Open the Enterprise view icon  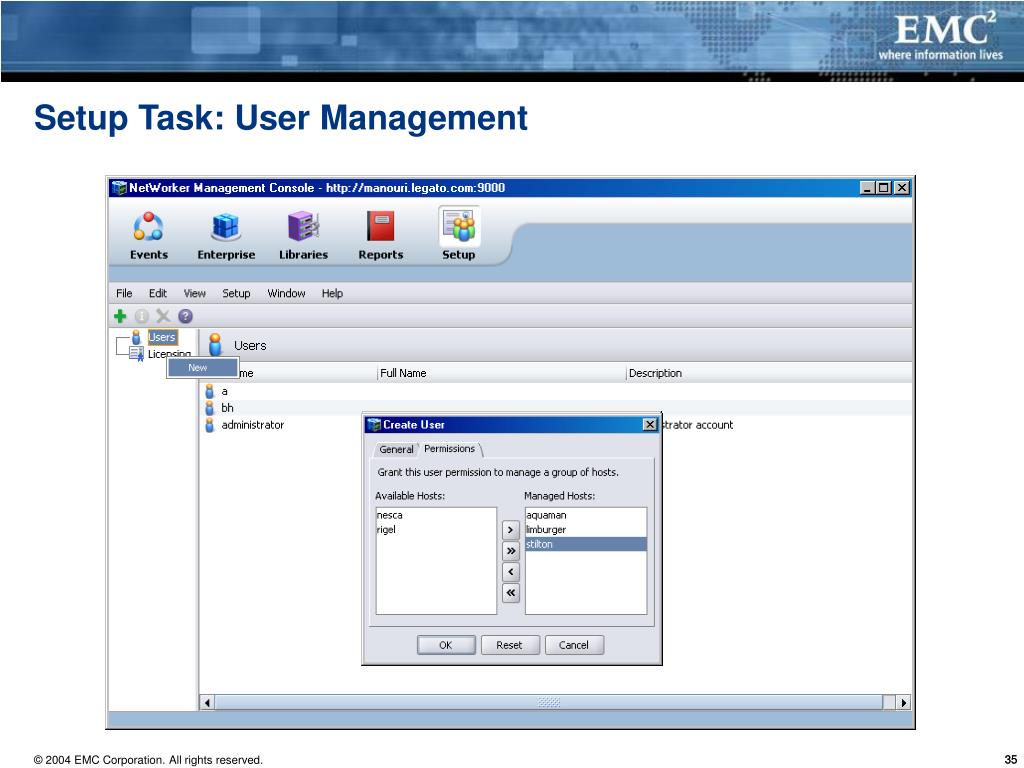click(x=226, y=227)
